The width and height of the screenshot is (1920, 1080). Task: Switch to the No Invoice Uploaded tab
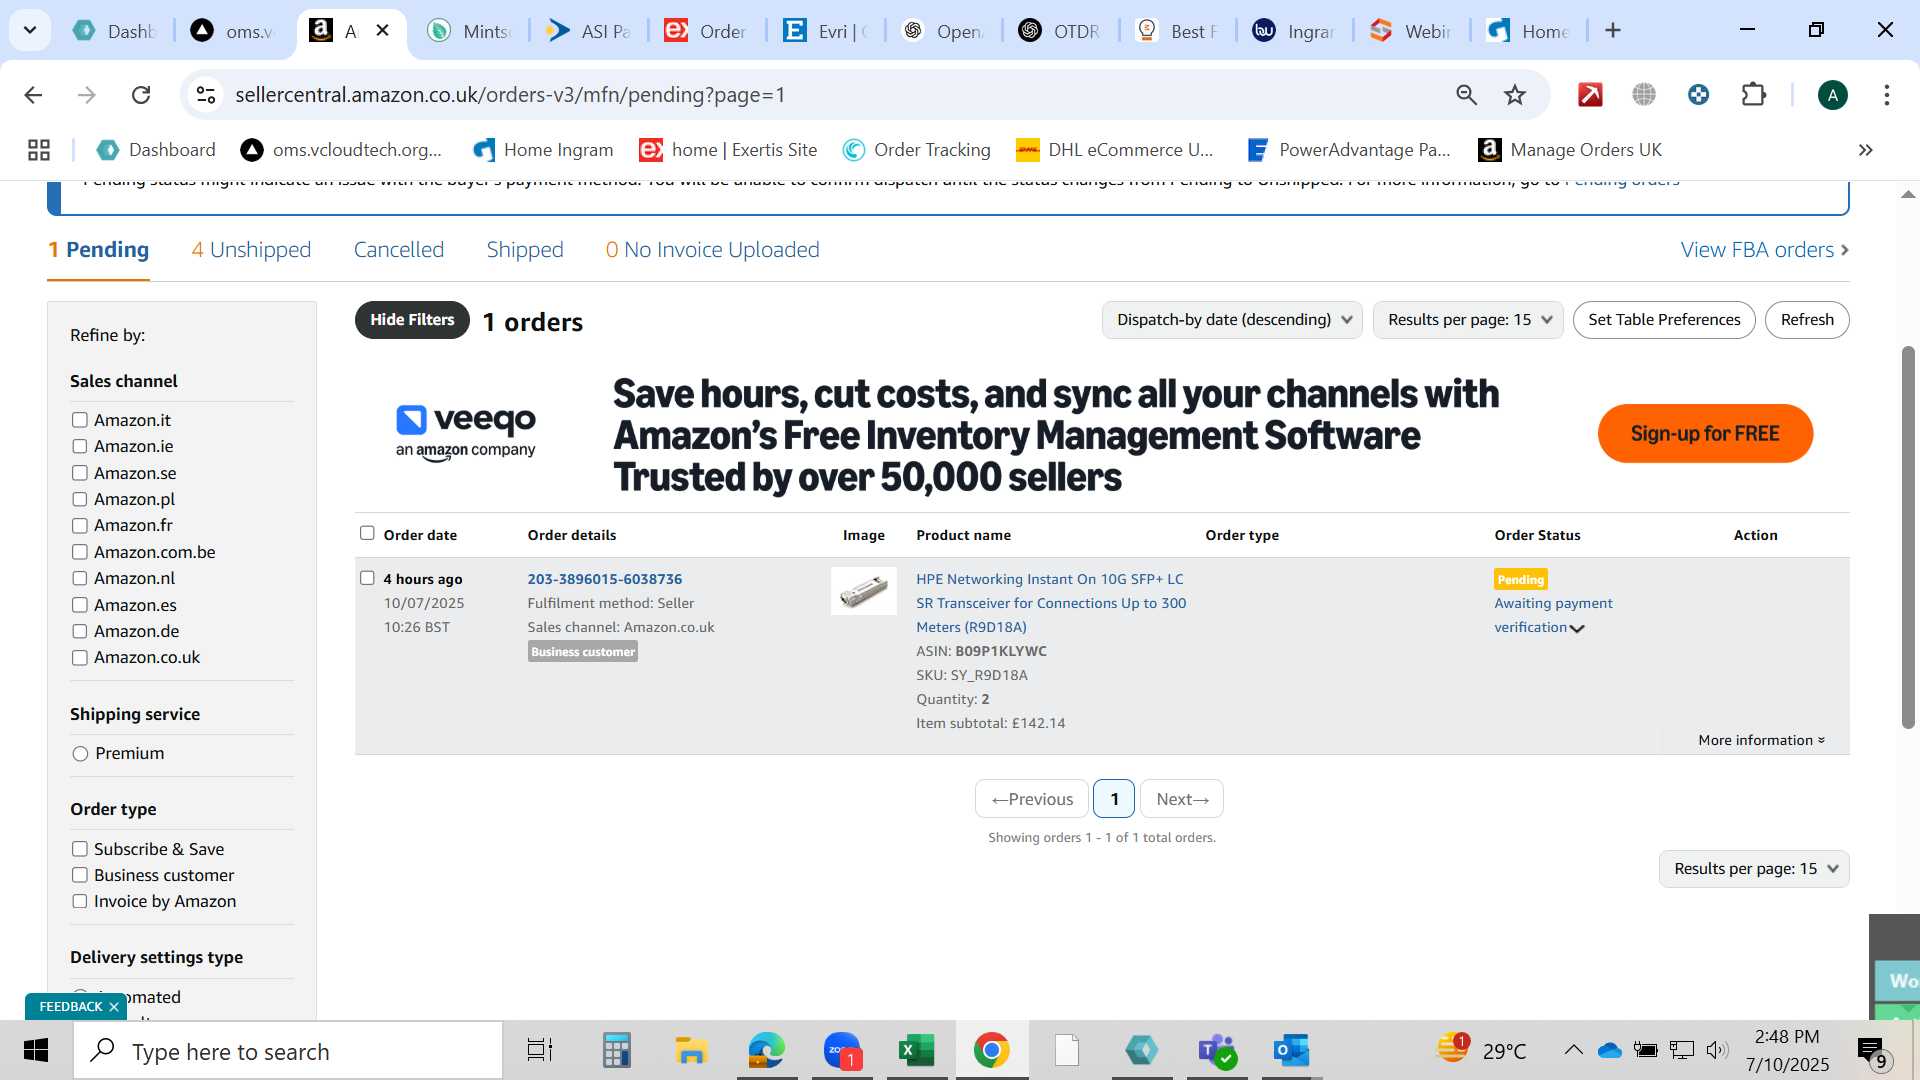pos(712,250)
